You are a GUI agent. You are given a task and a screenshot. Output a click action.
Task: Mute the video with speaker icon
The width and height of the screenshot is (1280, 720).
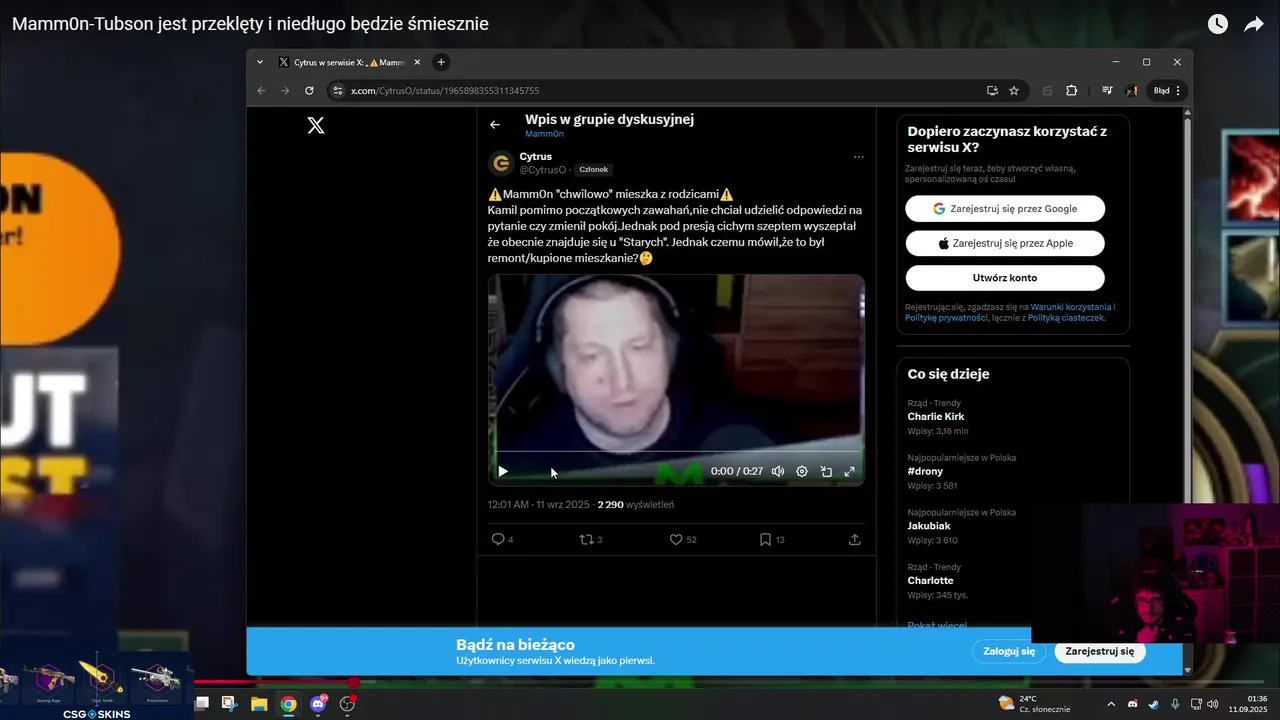778,471
